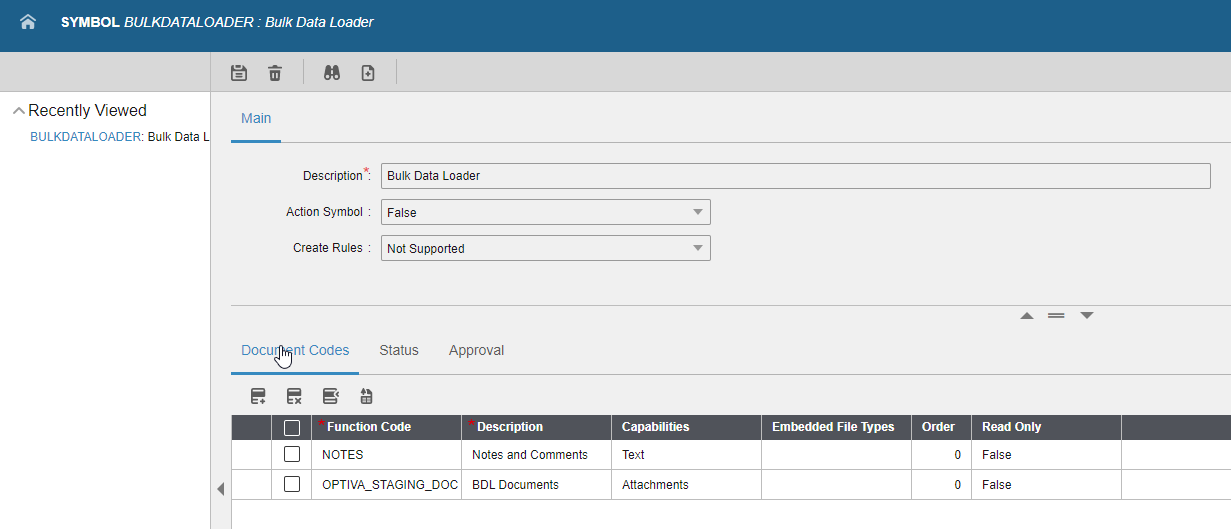Switch to the Status tab
1231x529 pixels.
point(398,350)
